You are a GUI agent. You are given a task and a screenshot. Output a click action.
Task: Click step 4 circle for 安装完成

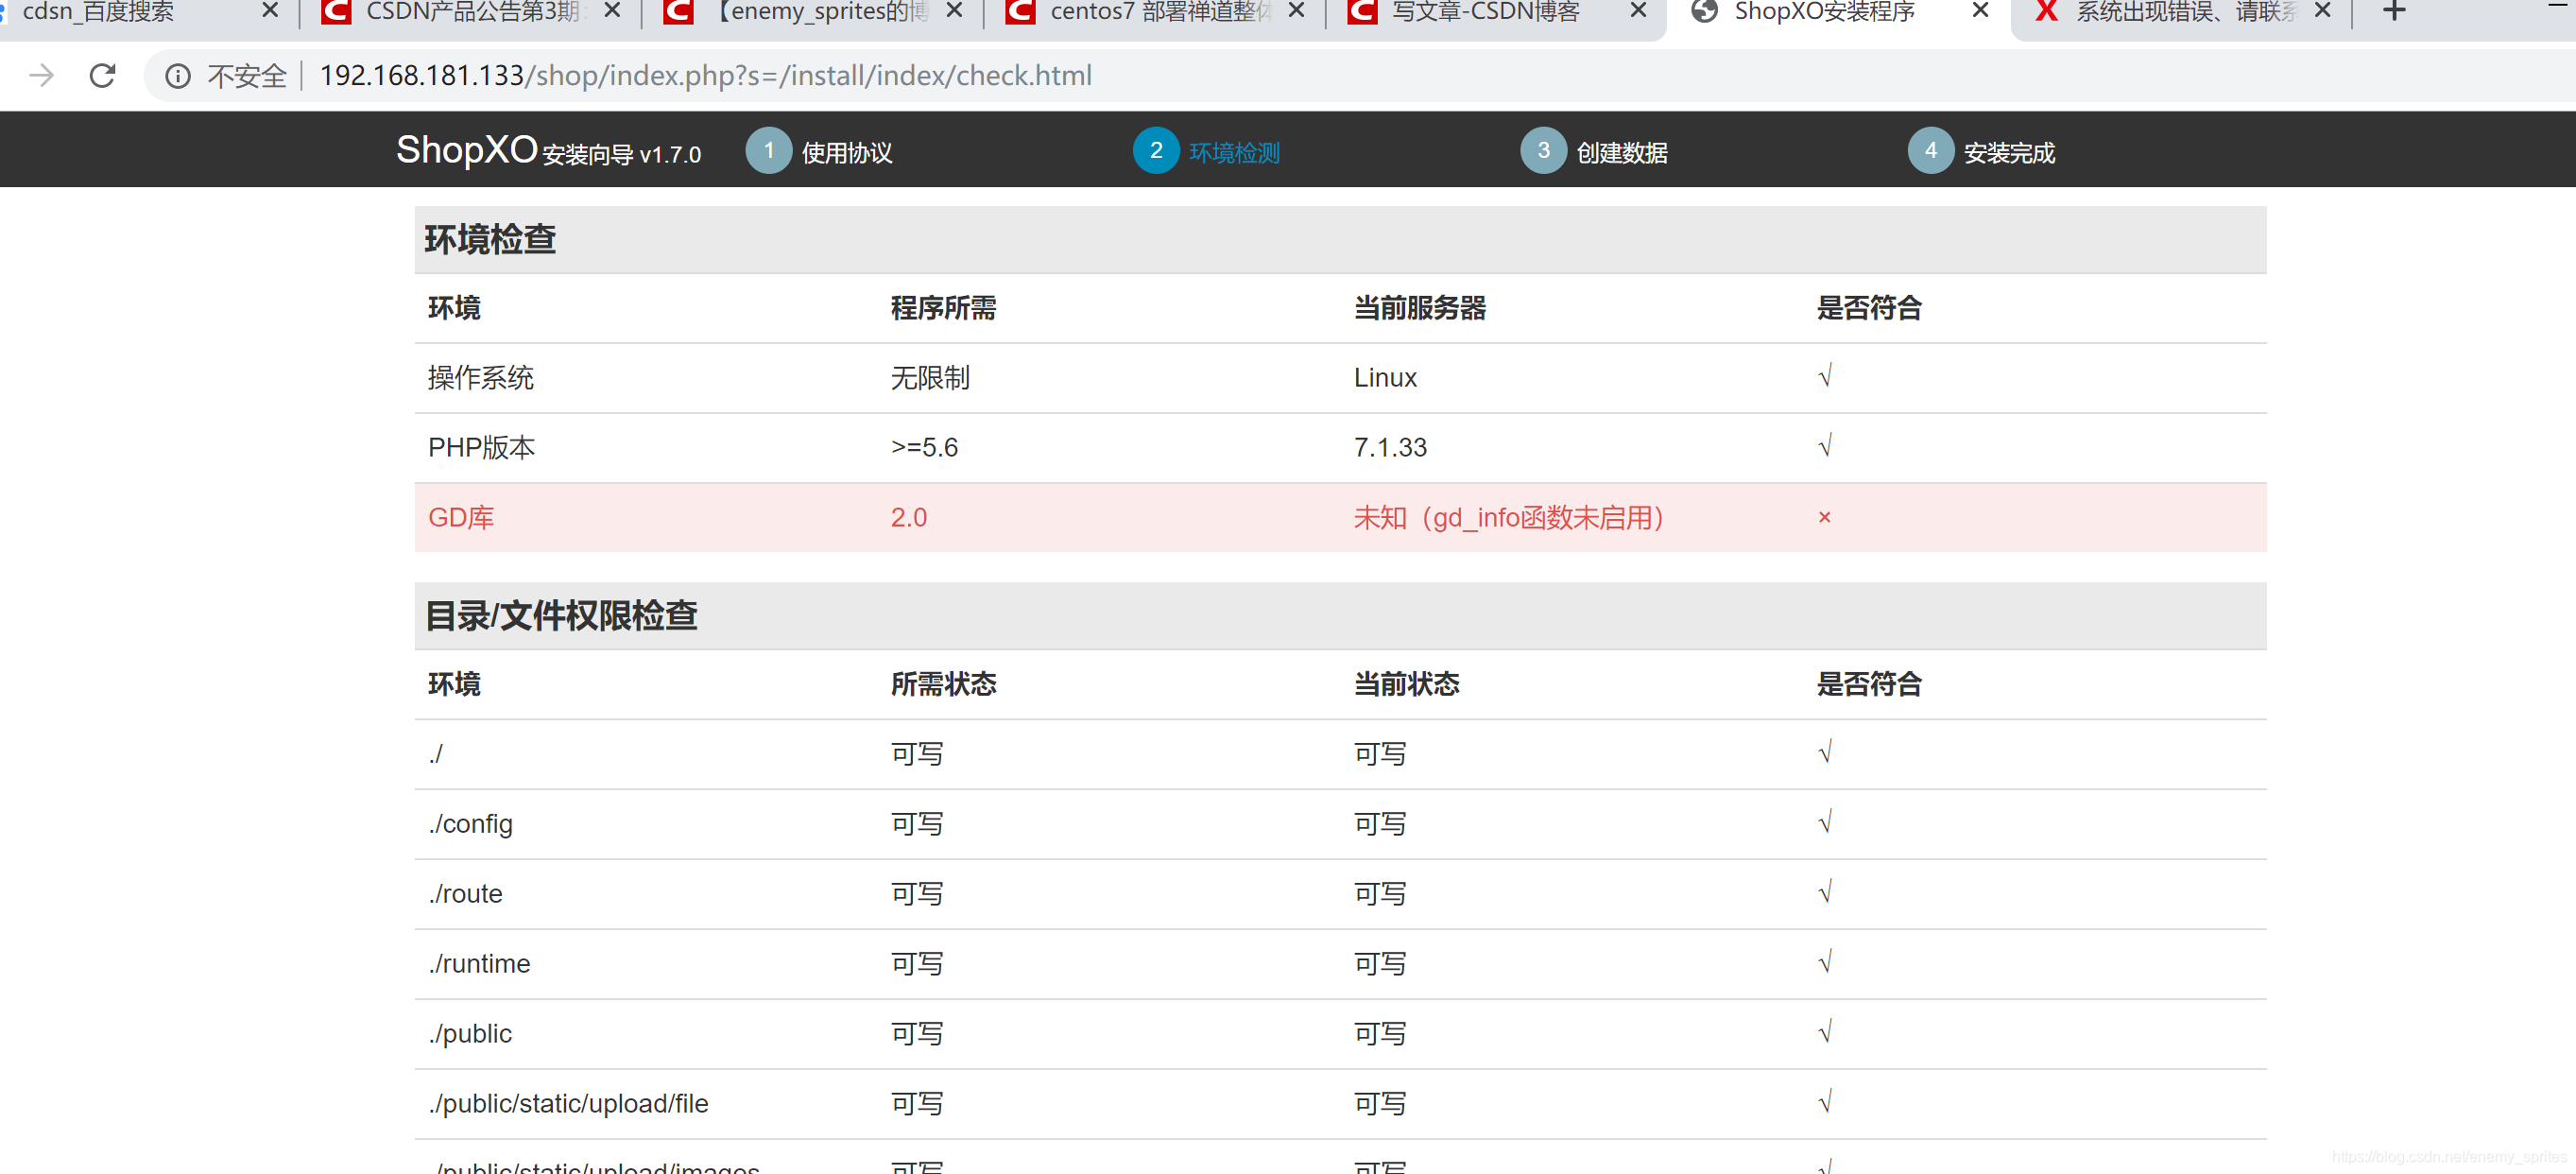[1930, 150]
